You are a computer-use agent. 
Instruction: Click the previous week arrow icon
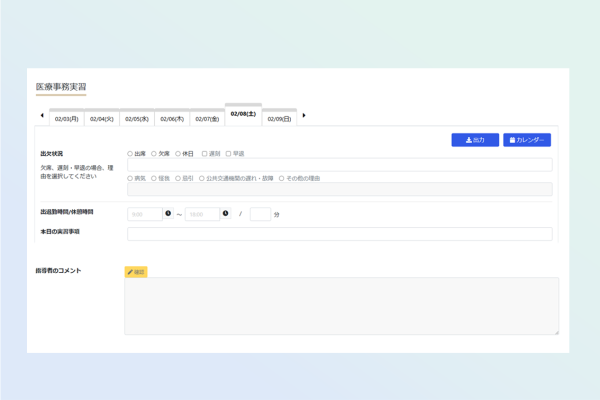(x=42, y=116)
